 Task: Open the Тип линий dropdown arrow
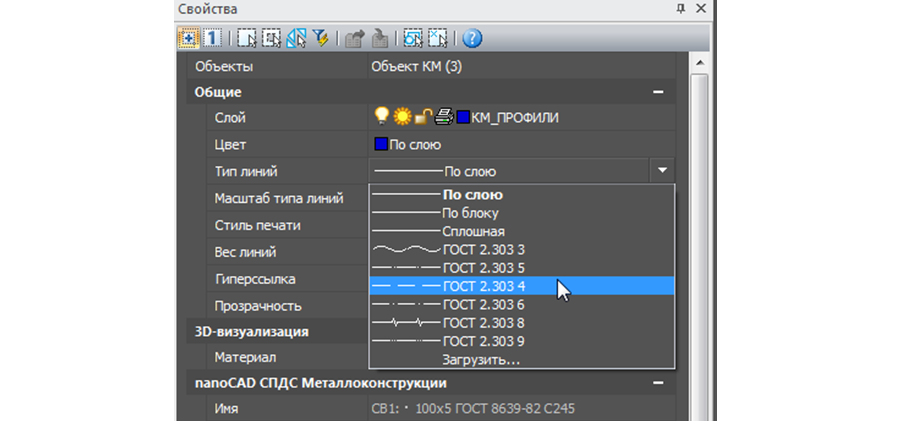662,170
